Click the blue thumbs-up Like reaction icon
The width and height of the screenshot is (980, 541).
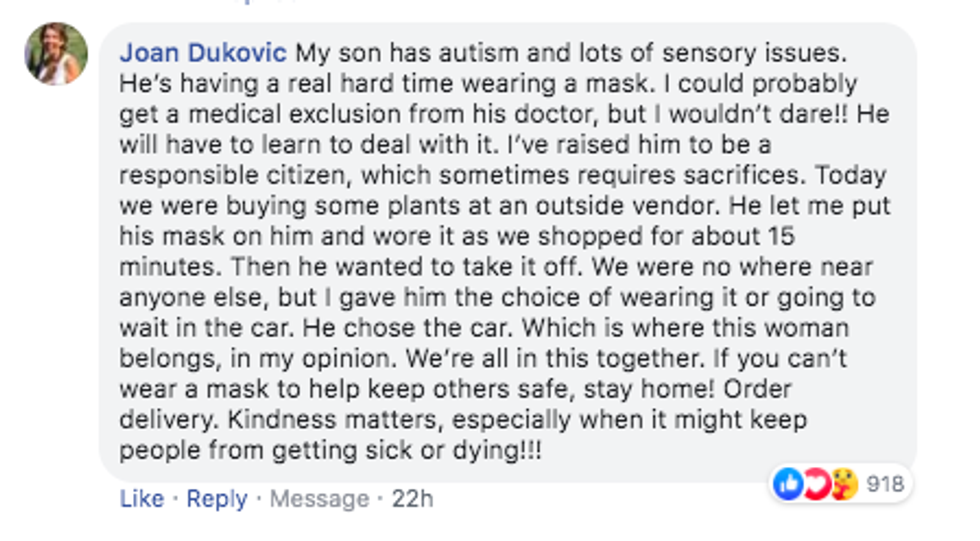pyautogui.click(x=787, y=484)
